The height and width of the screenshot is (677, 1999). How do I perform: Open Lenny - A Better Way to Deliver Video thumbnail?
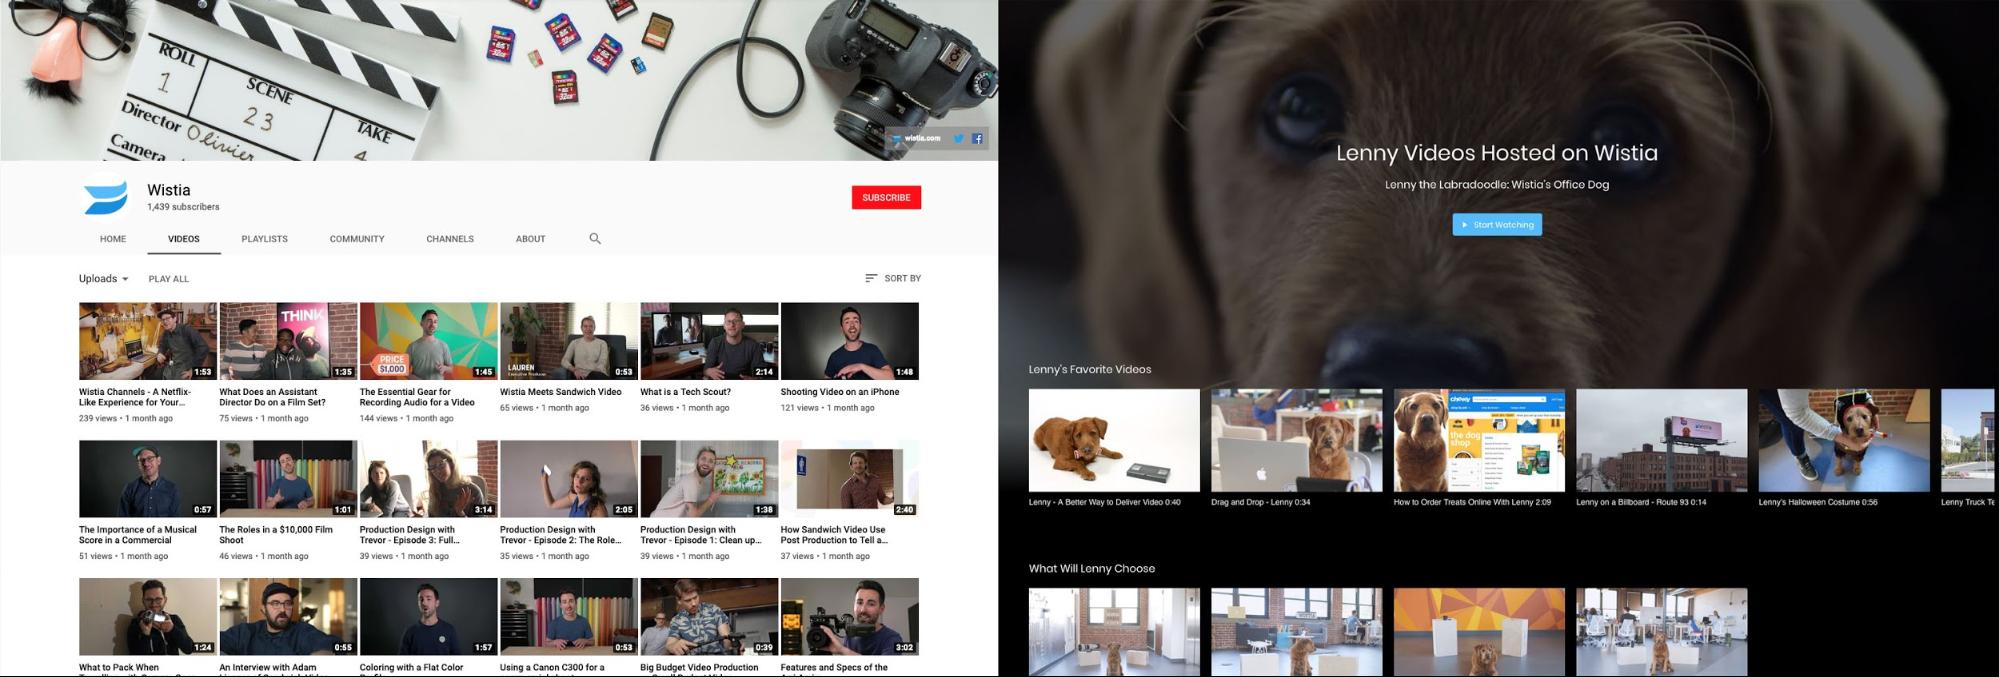[1114, 441]
